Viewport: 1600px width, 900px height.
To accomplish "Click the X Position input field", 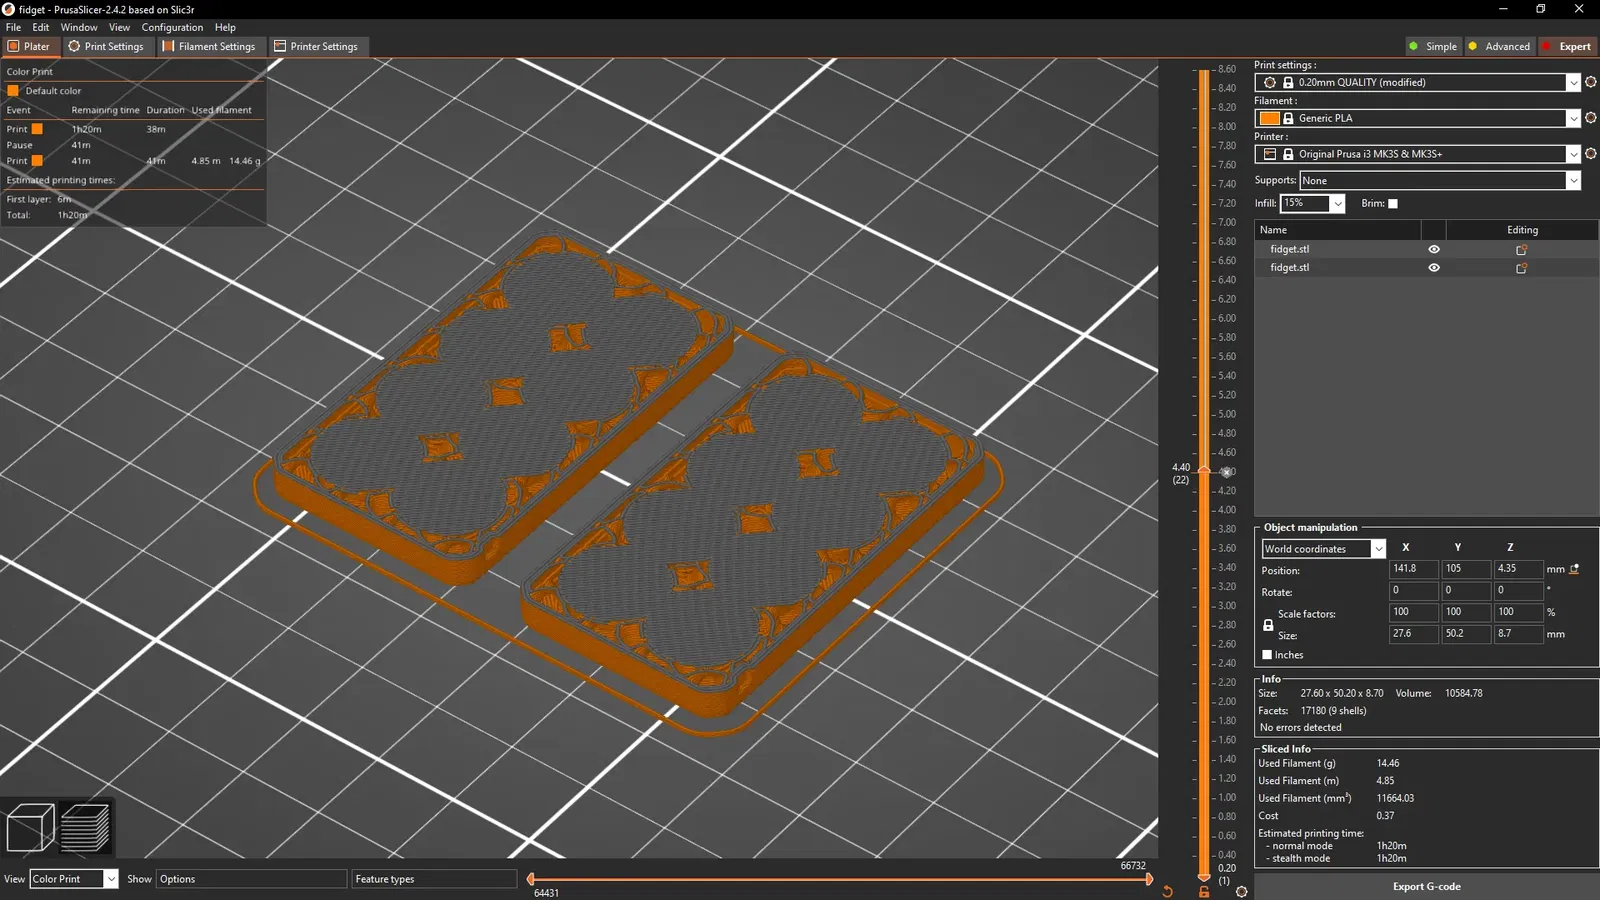I will pos(1413,569).
